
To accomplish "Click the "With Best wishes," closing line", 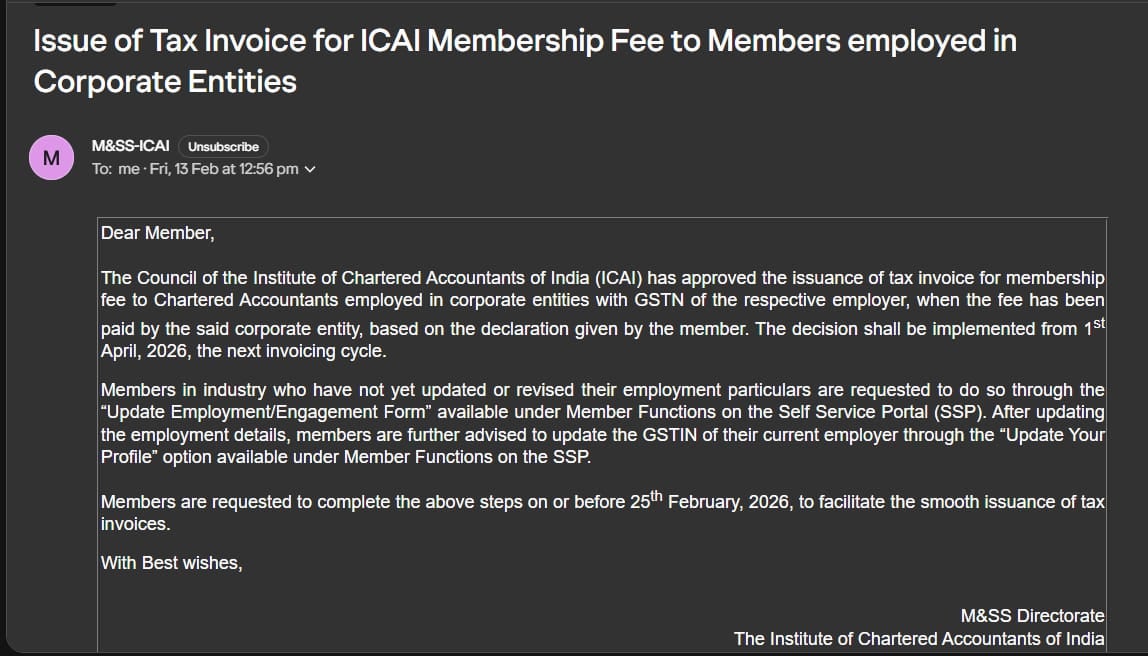I will point(171,563).
